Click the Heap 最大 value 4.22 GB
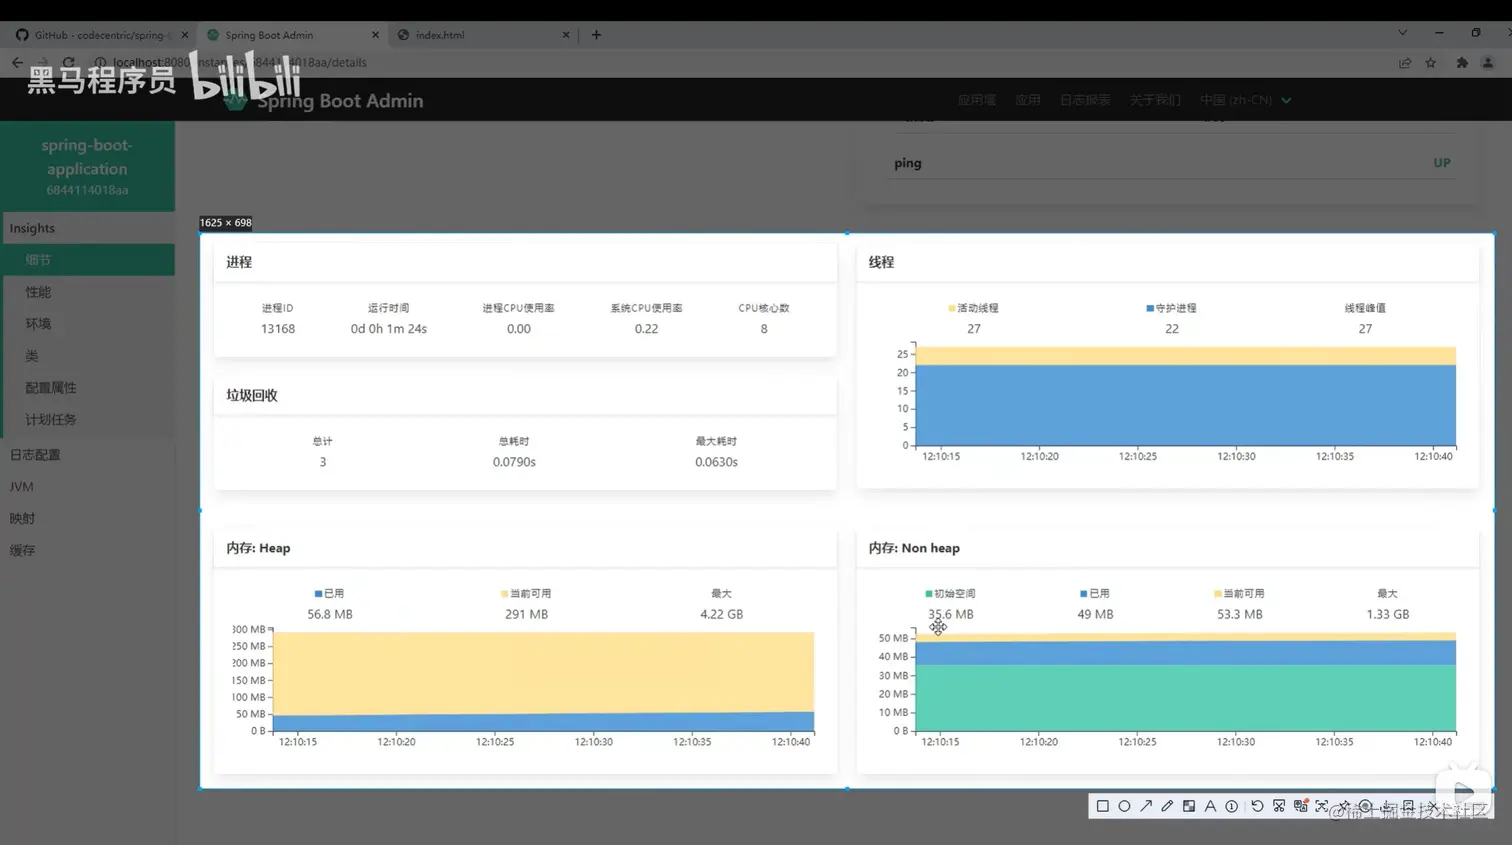The width and height of the screenshot is (1512, 845). [x=721, y=614]
